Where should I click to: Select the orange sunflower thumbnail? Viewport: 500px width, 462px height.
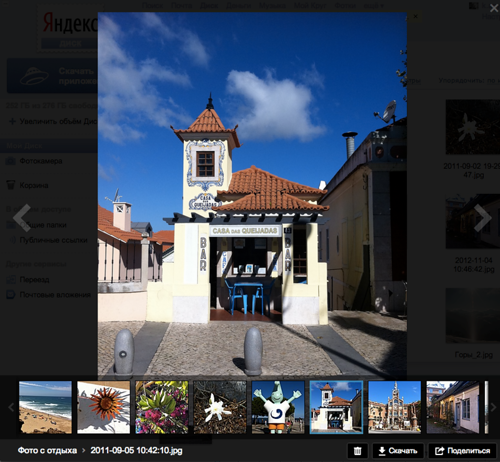click(104, 407)
